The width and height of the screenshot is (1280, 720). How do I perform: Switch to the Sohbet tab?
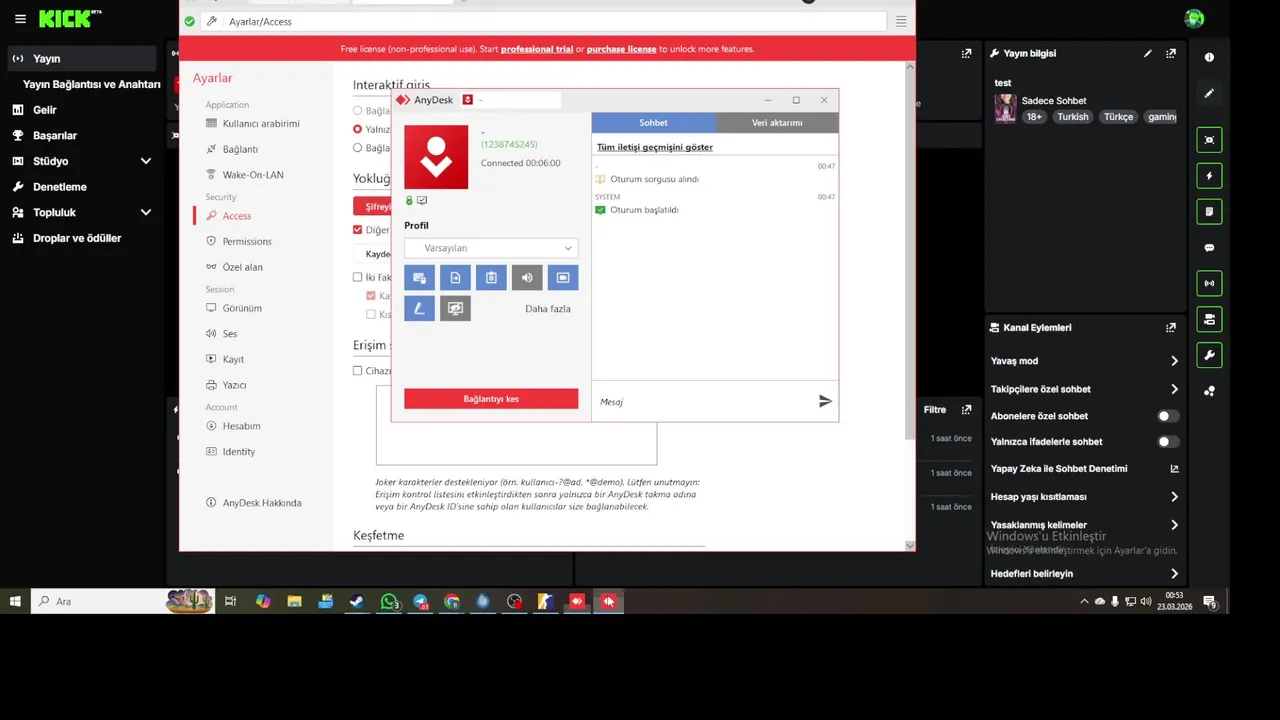pyautogui.click(x=653, y=122)
